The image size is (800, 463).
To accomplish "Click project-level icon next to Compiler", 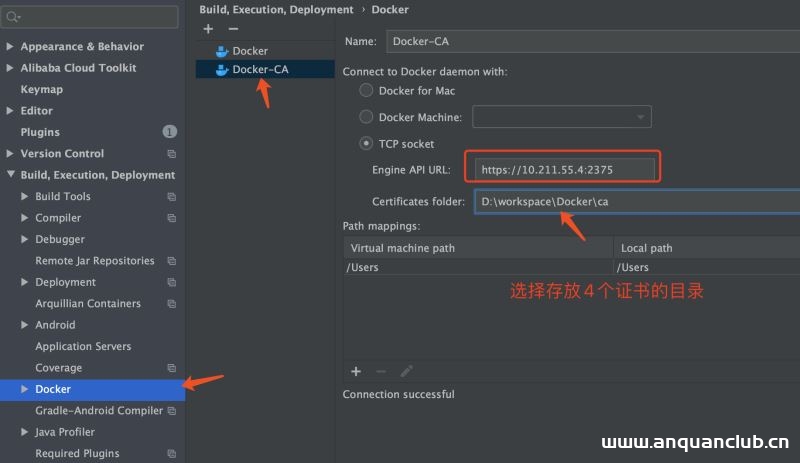I will click(x=171, y=218).
